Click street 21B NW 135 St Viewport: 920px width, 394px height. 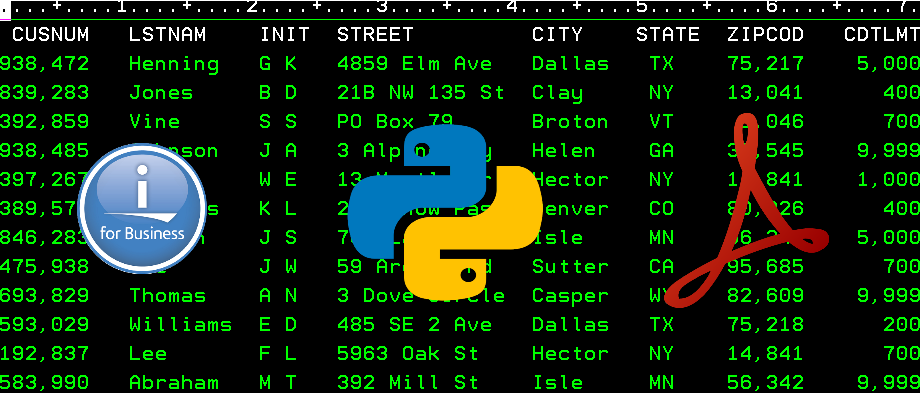(x=421, y=93)
